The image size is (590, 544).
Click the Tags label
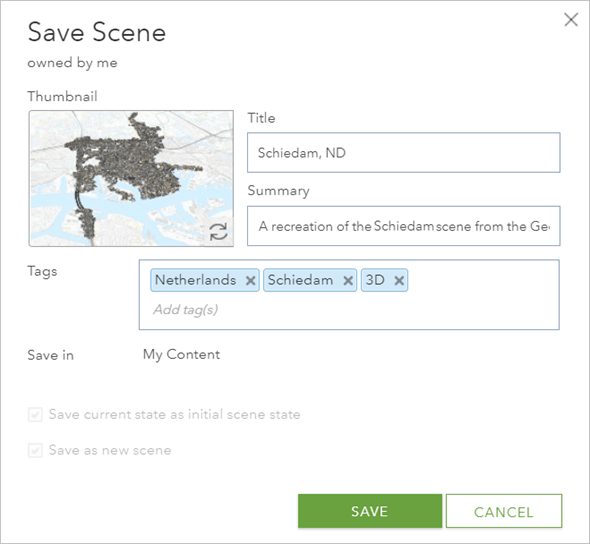[x=42, y=271]
